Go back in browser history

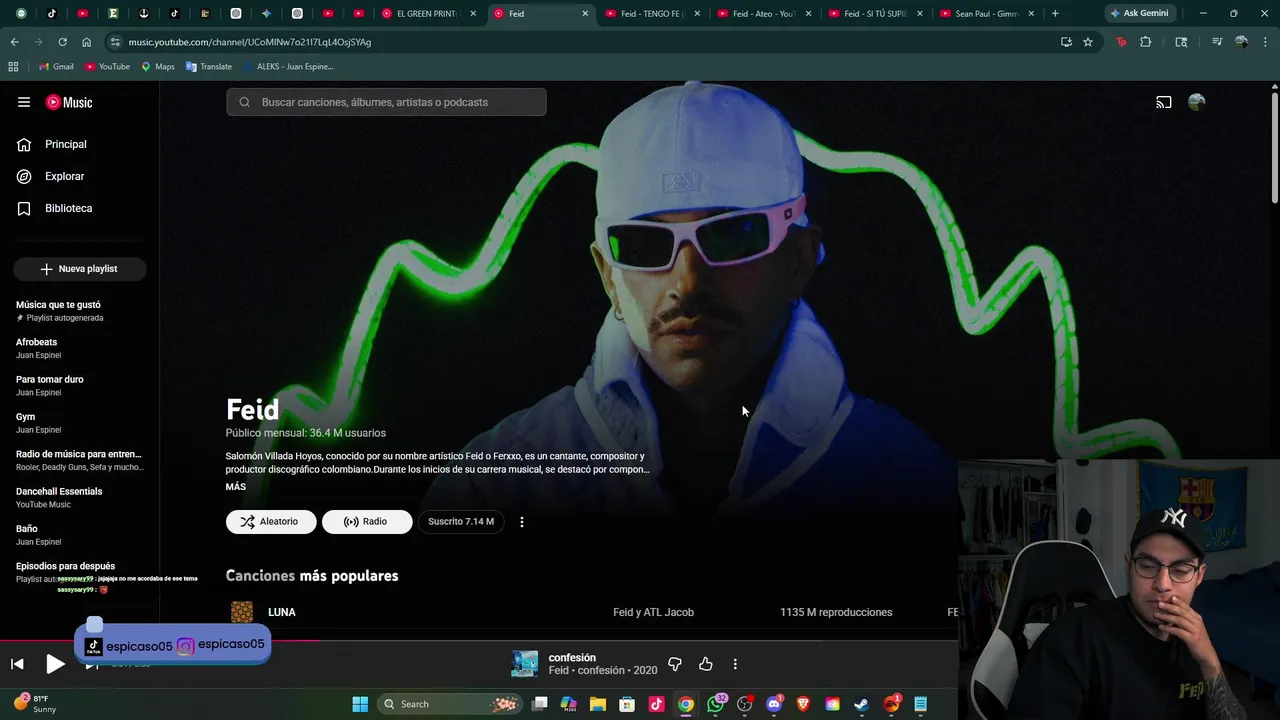coord(14,42)
